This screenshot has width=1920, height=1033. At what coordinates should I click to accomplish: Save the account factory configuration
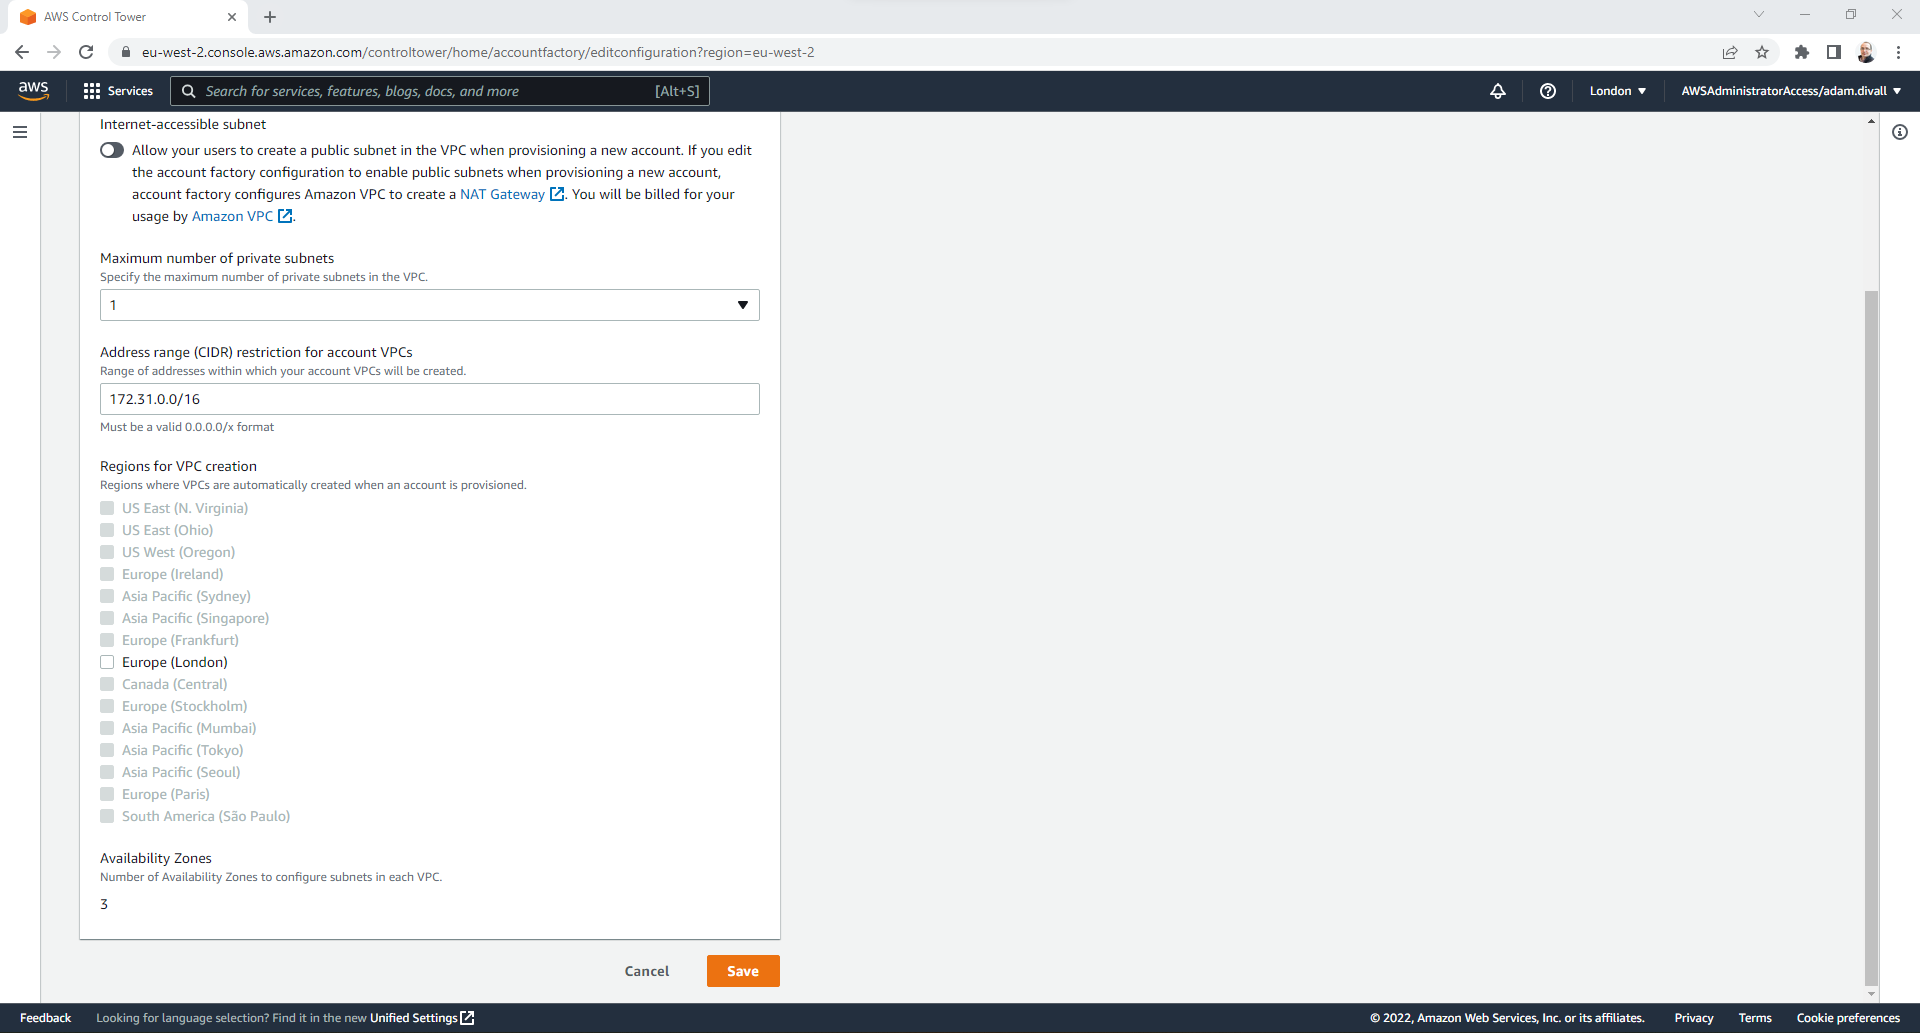pos(743,971)
